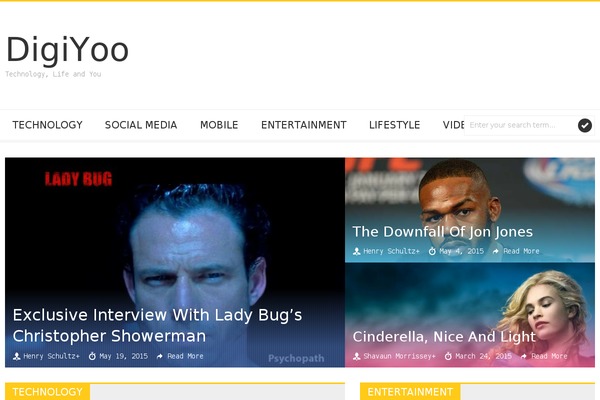
Task: Click Read More on Lady Bug article
Action: [185, 356]
